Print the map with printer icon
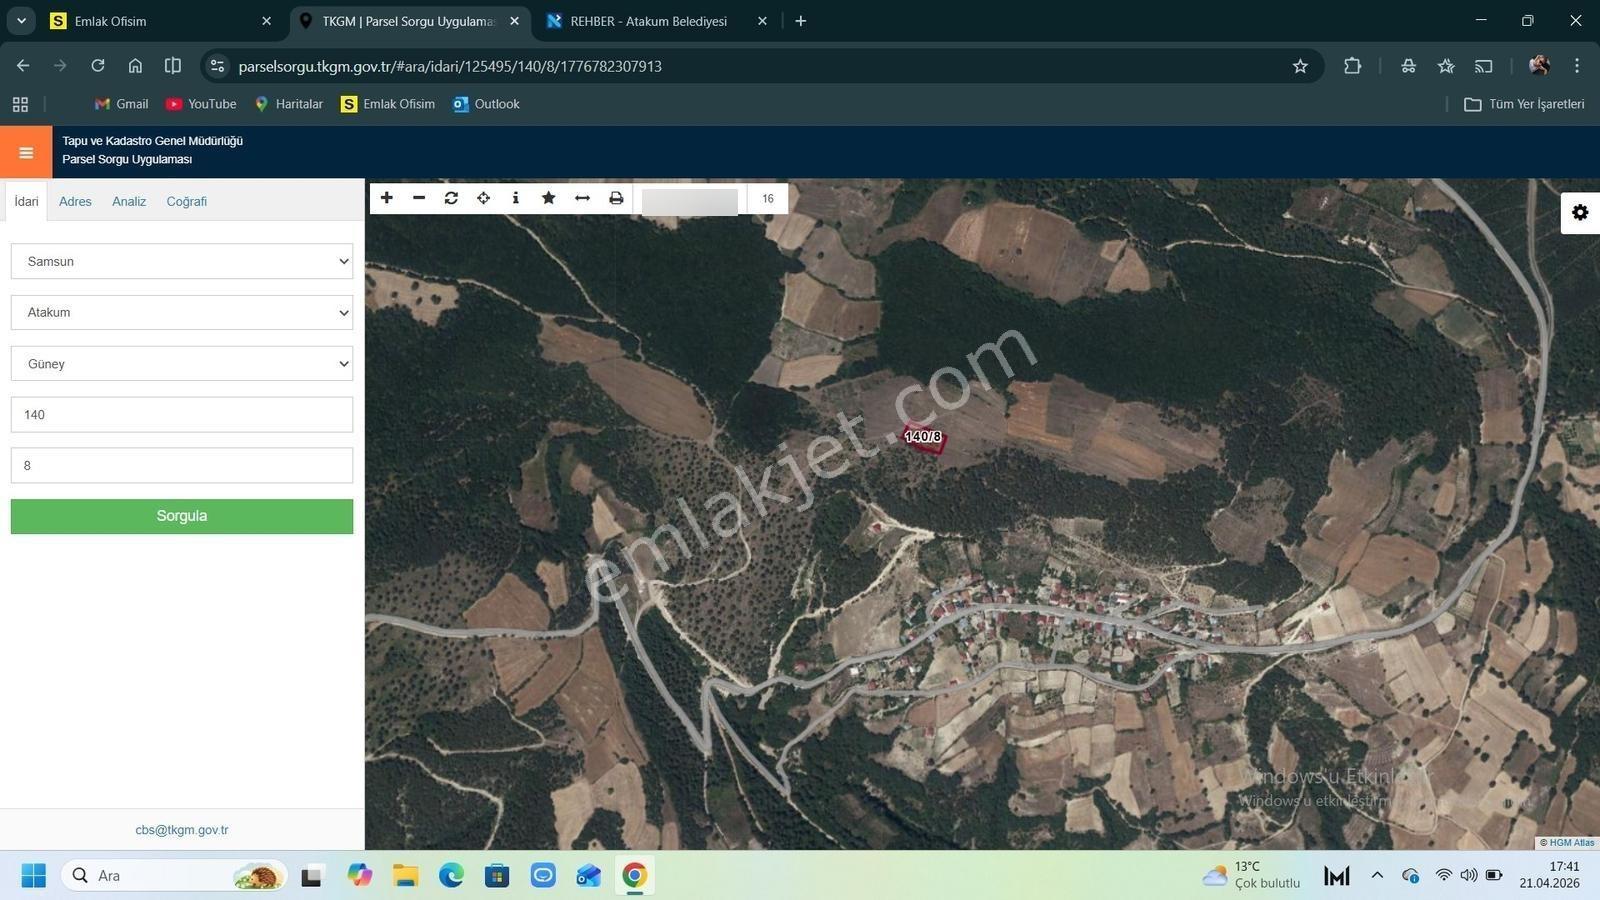This screenshot has height=900, width=1600. click(616, 198)
